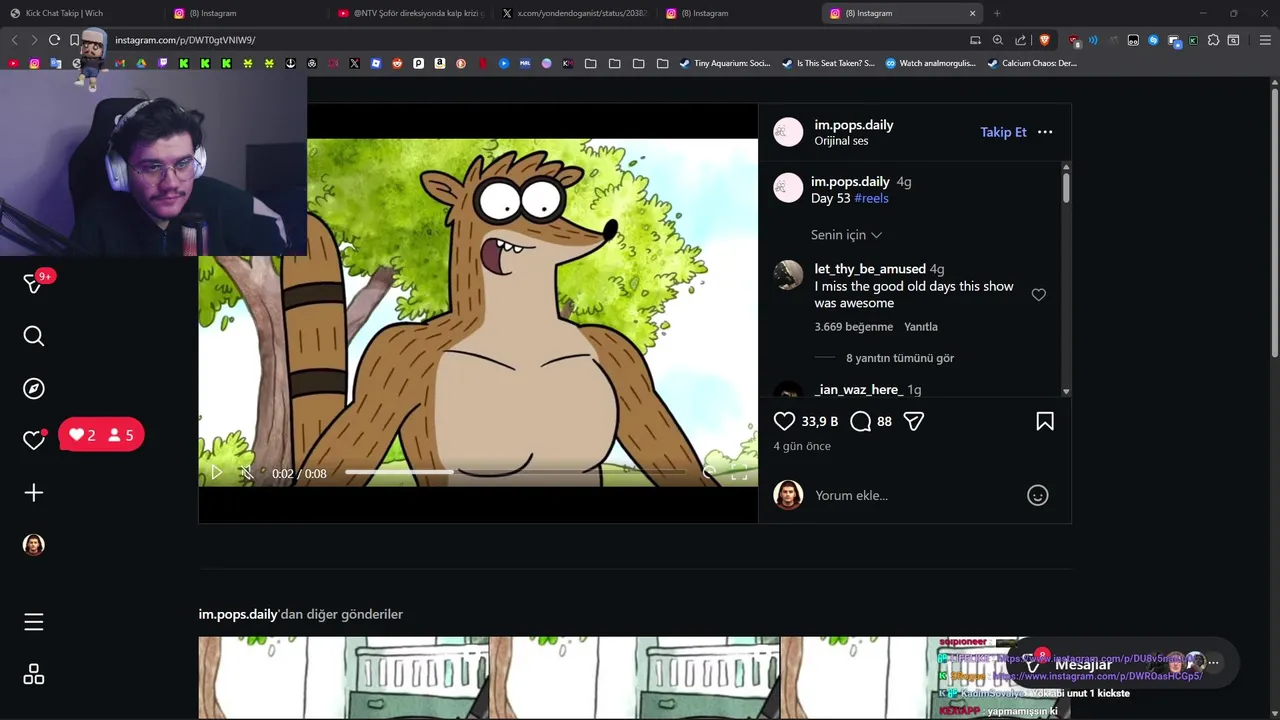The width and height of the screenshot is (1280, 720).
Task: Switch to the x.com yondendoganist tab
Action: click(x=575, y=13)
